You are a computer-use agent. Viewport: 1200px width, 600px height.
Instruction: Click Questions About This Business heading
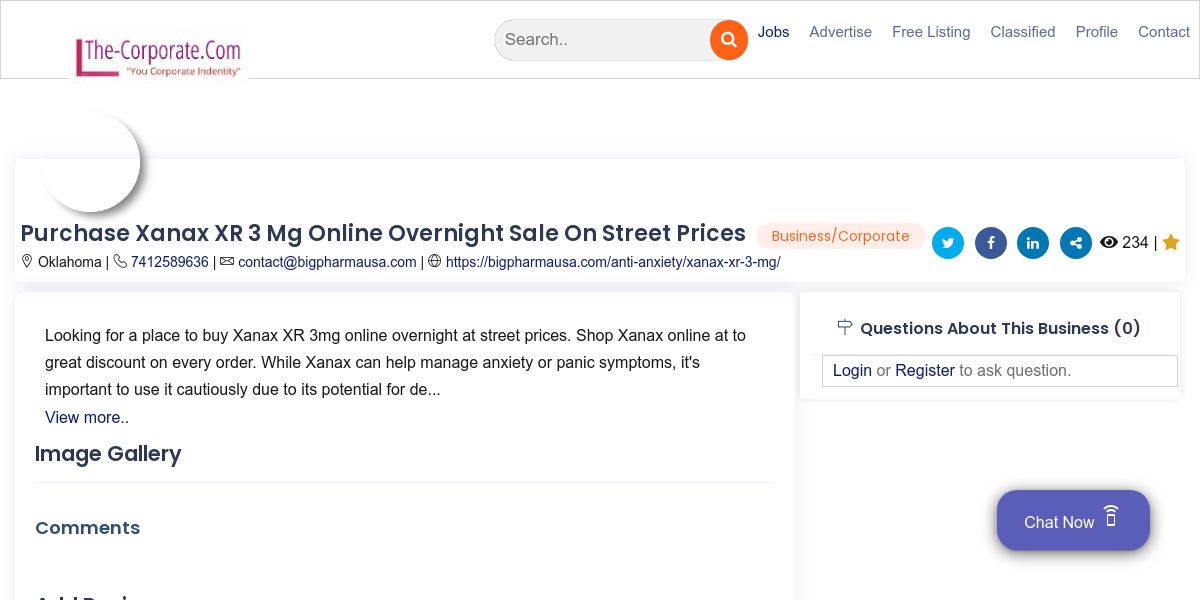1000,328
